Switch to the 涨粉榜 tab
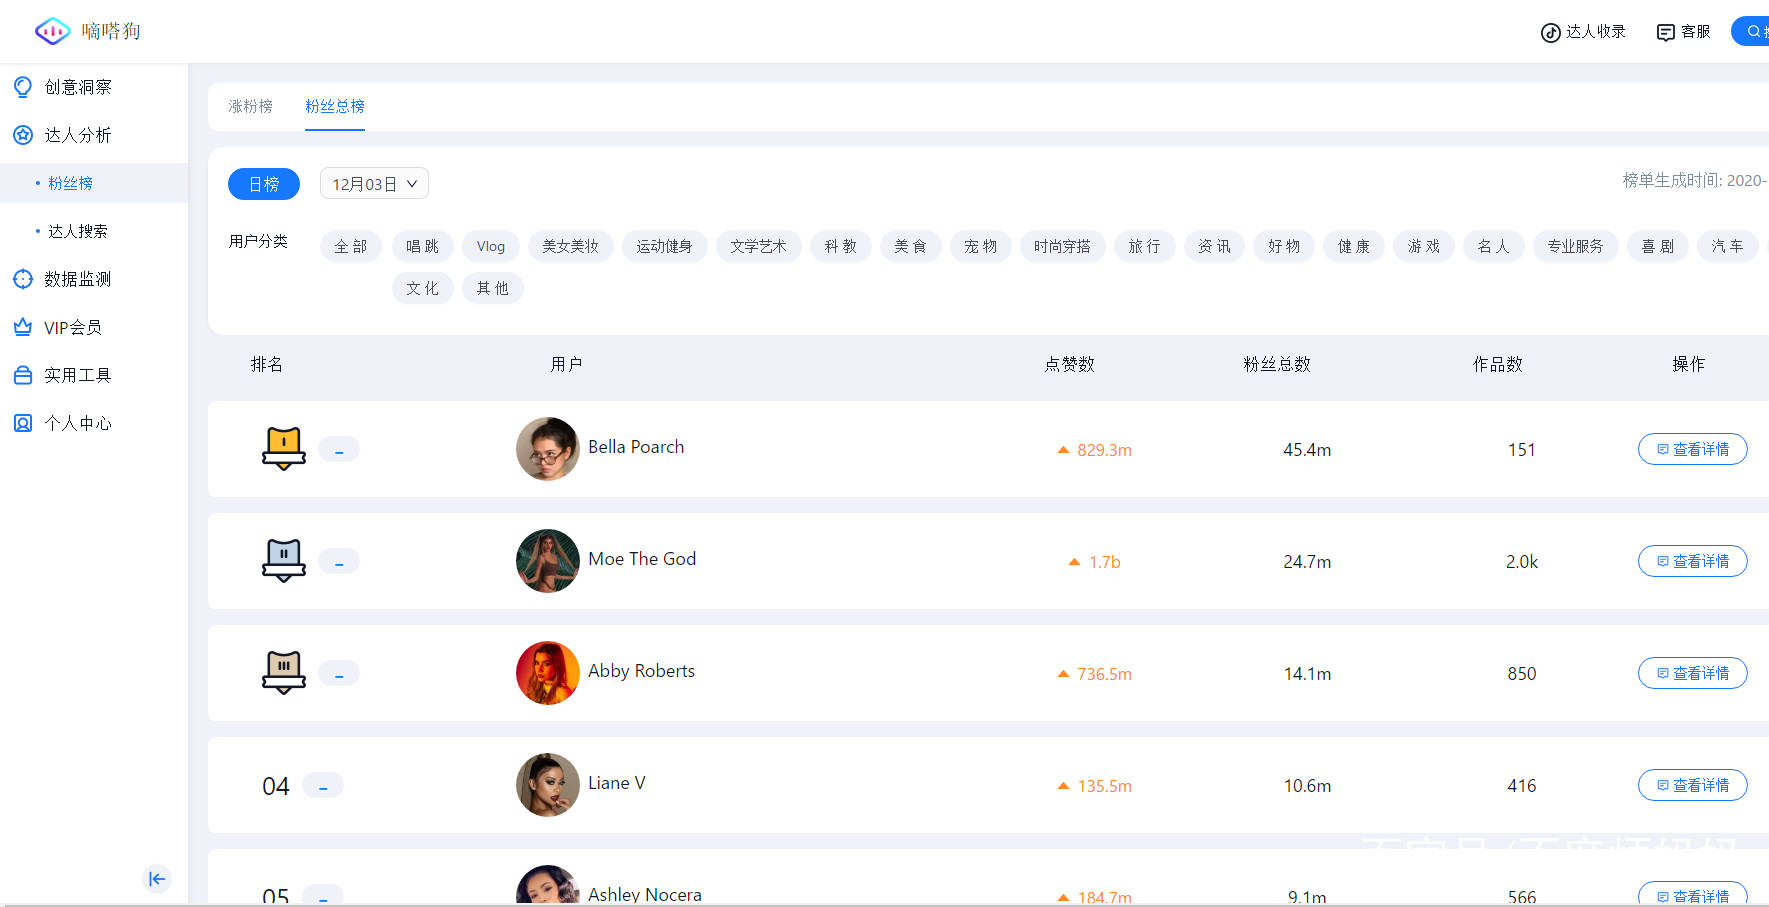 pyautogui.click(x=250, y=106)
